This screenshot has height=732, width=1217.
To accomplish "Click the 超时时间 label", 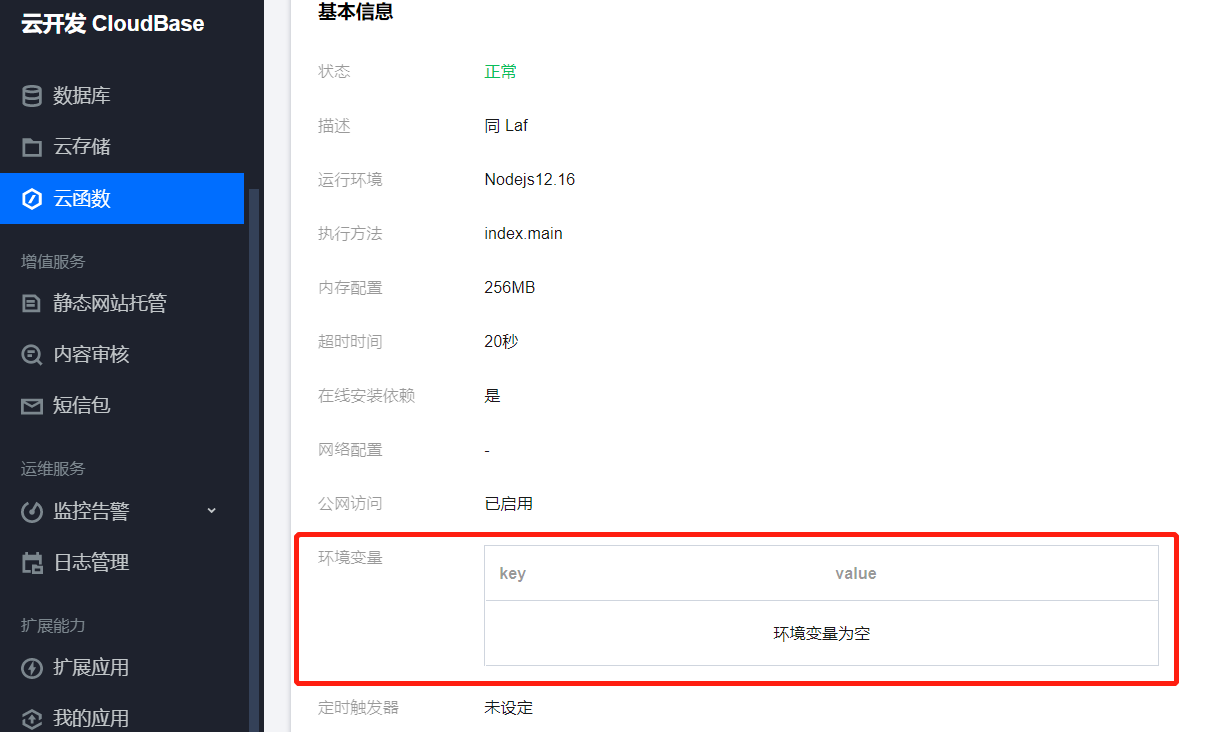I will (350, 342).
